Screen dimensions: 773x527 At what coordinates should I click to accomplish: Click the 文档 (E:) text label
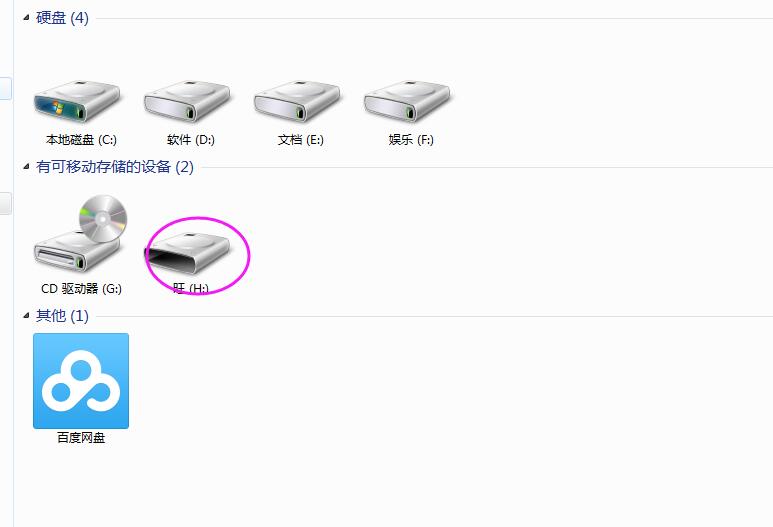click(x=300, y=140)
